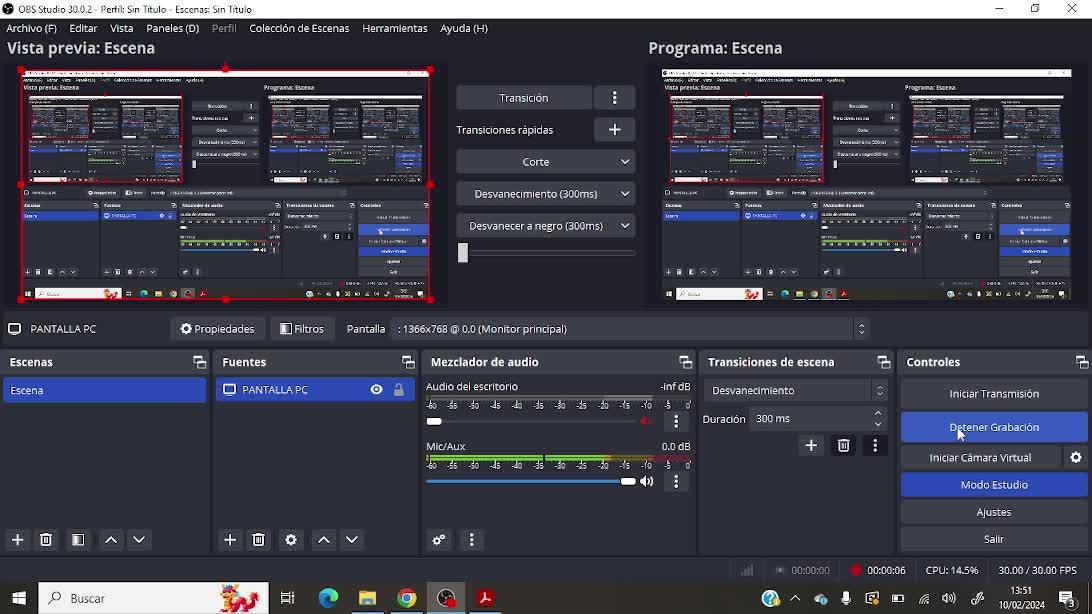The image size is (1092, 614).
Task: Open audio mixer options three-dot menu
Action: [471, 540]
